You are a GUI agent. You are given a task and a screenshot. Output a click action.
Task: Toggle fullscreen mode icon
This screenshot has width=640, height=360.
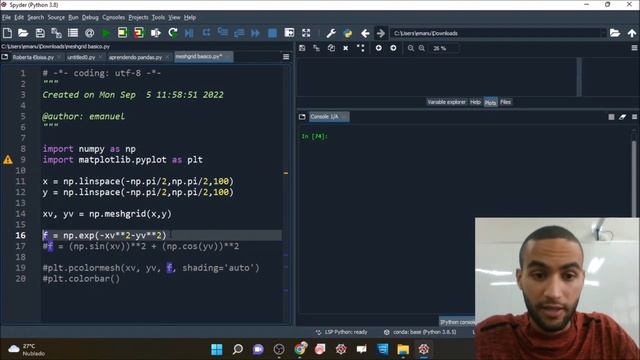point(306,33)
